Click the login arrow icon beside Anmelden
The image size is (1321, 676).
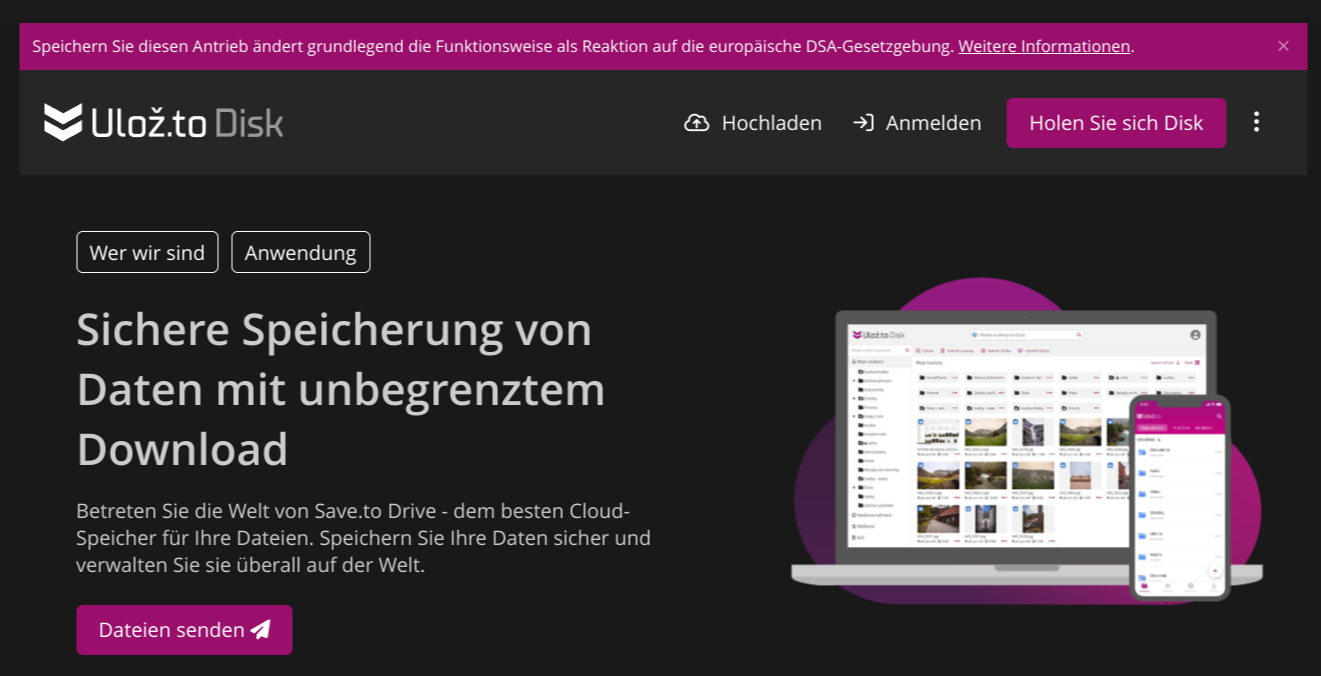[x=863, y=123]
